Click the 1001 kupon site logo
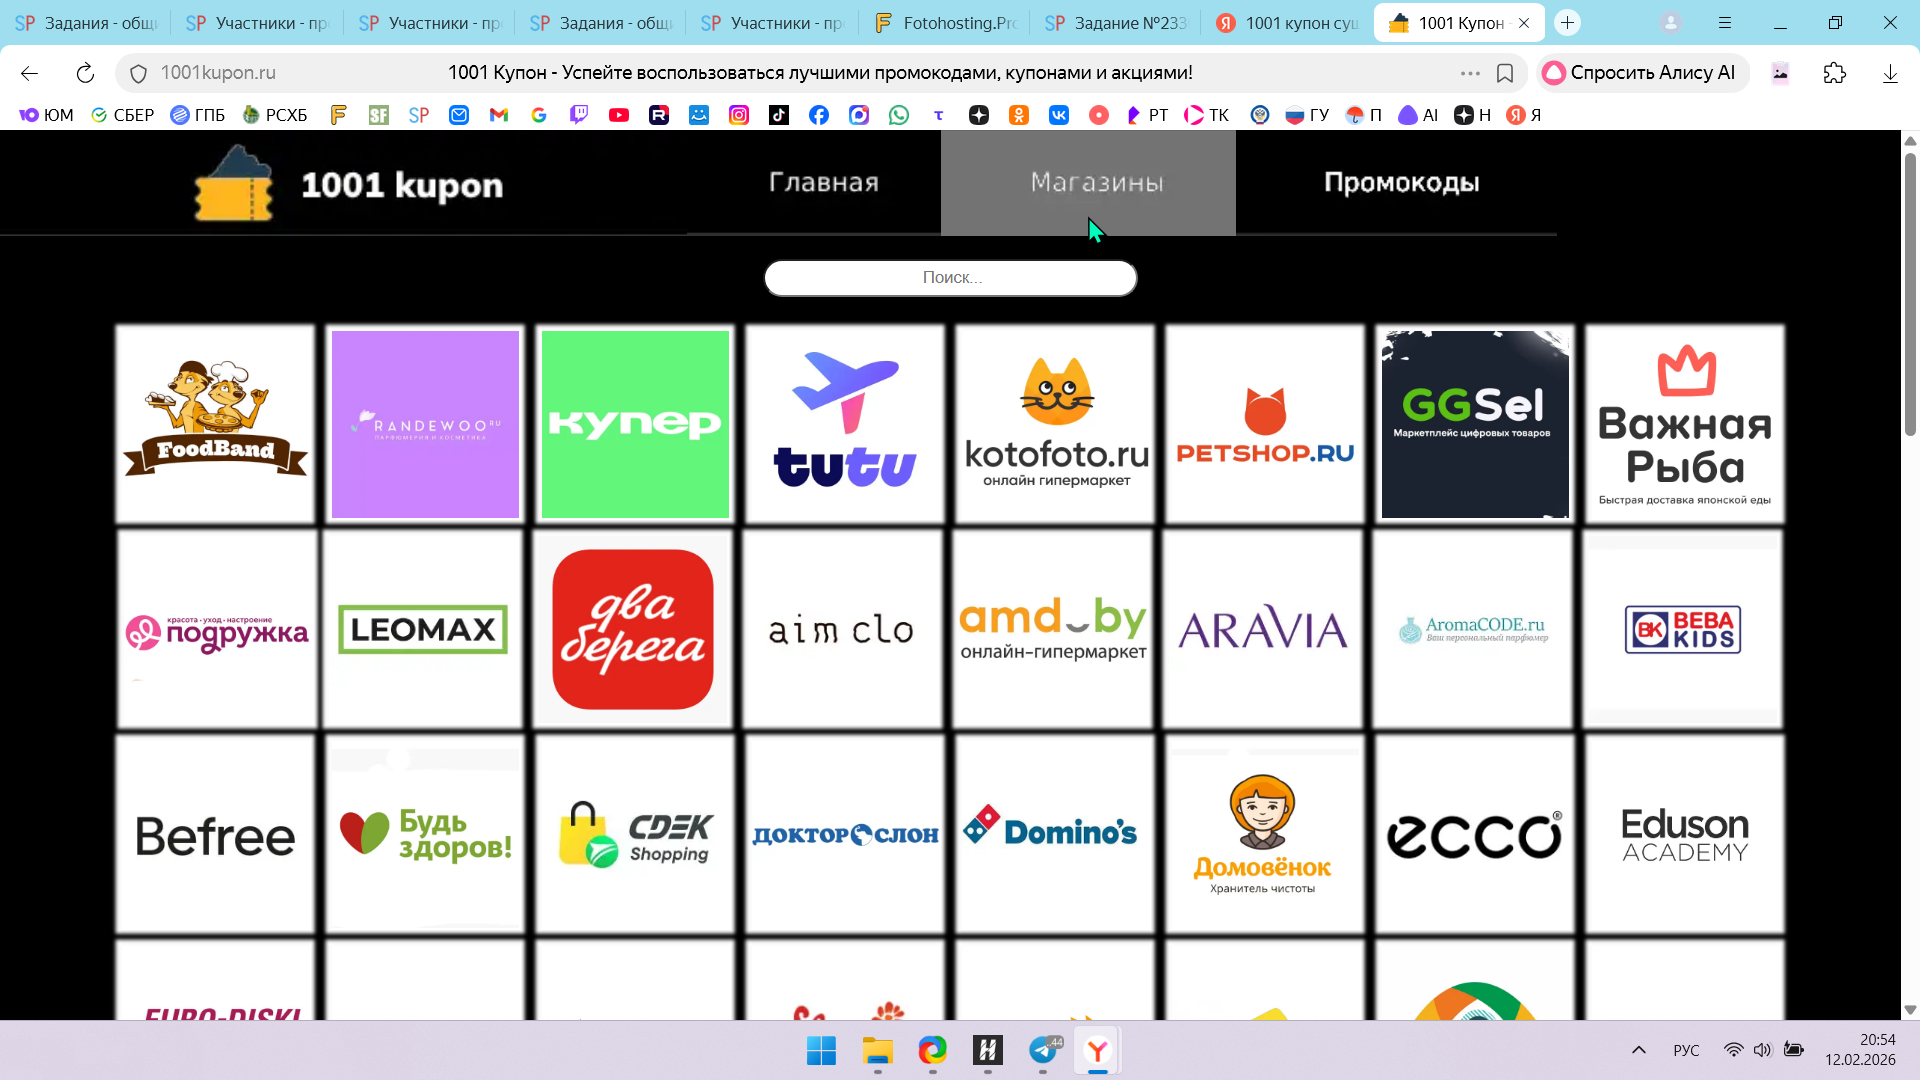The height and width of the screenshot is (1080, 1920). 349,184
